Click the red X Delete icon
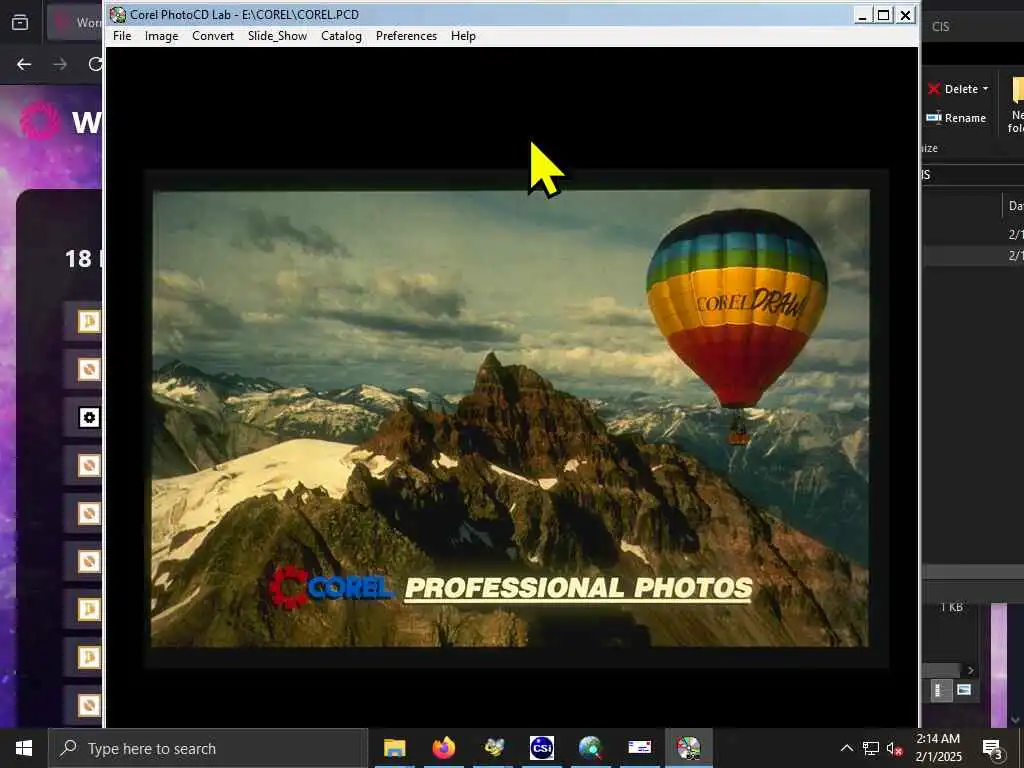This screenshot has height=768, width=1024. tap(935, 89)
